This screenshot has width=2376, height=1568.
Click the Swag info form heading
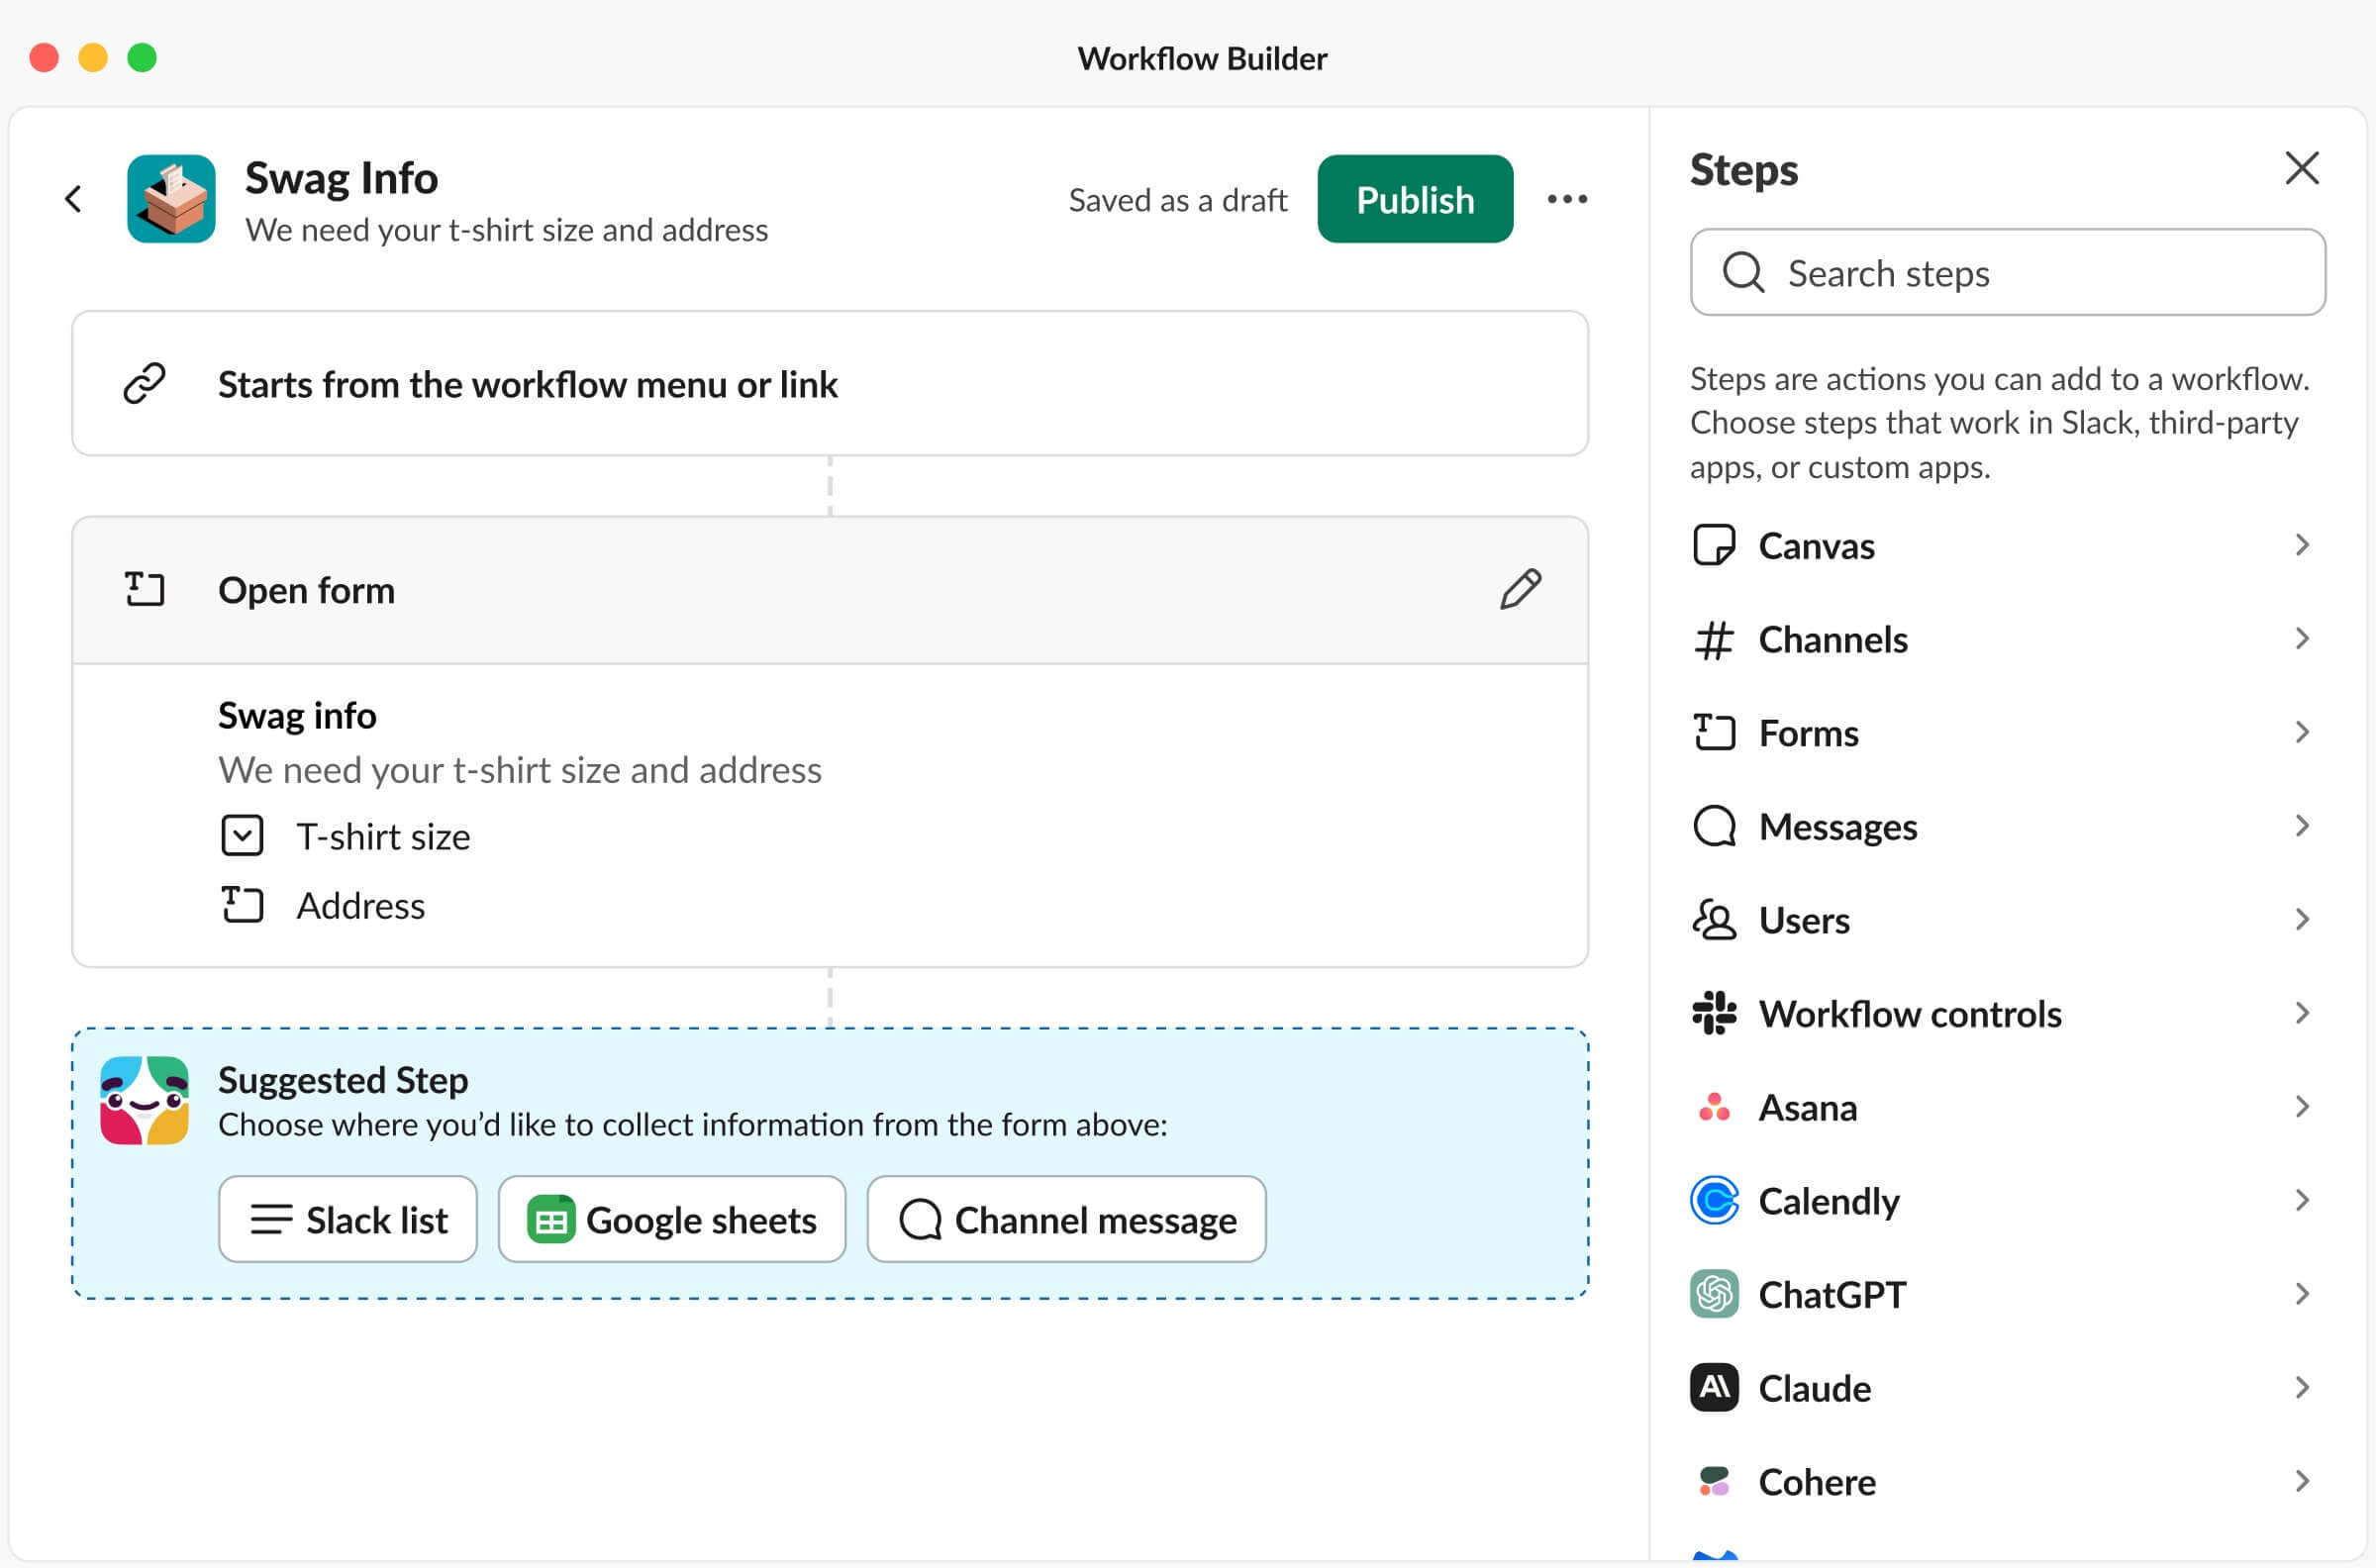pyautogui.click(x=297, y=715)
